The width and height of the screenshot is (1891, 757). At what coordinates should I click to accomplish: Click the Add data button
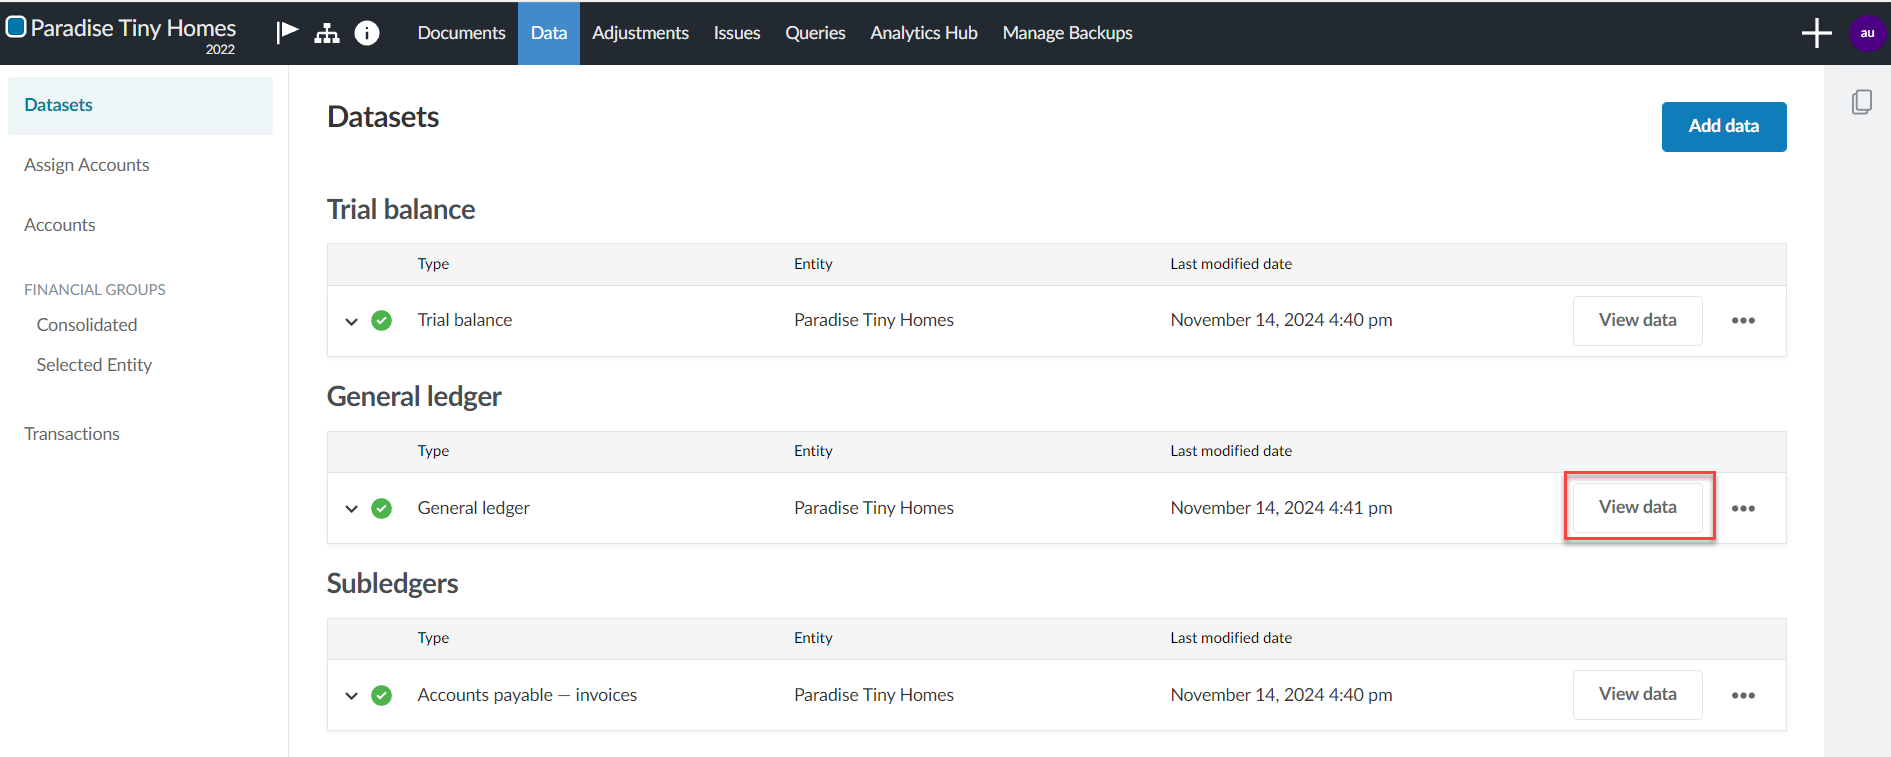coord(1723,126)
